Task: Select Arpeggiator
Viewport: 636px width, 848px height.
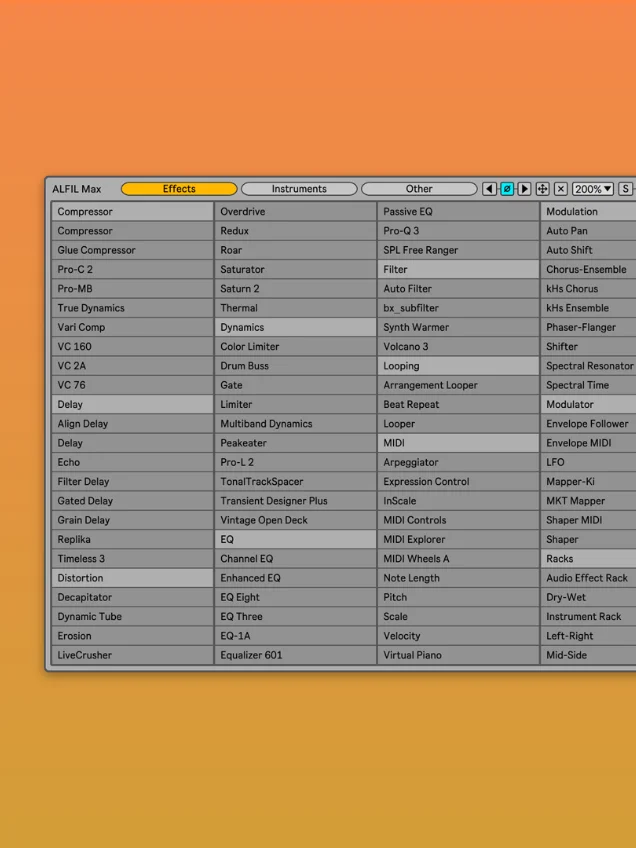Action: click(458, 462)
